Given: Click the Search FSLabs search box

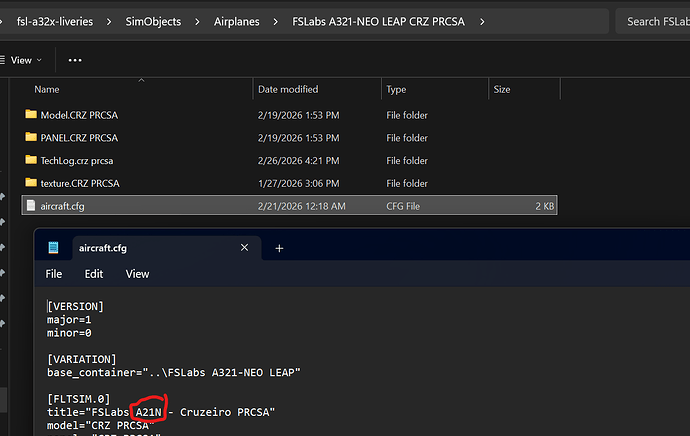Looking at the screenshot, I should [653, 22].
